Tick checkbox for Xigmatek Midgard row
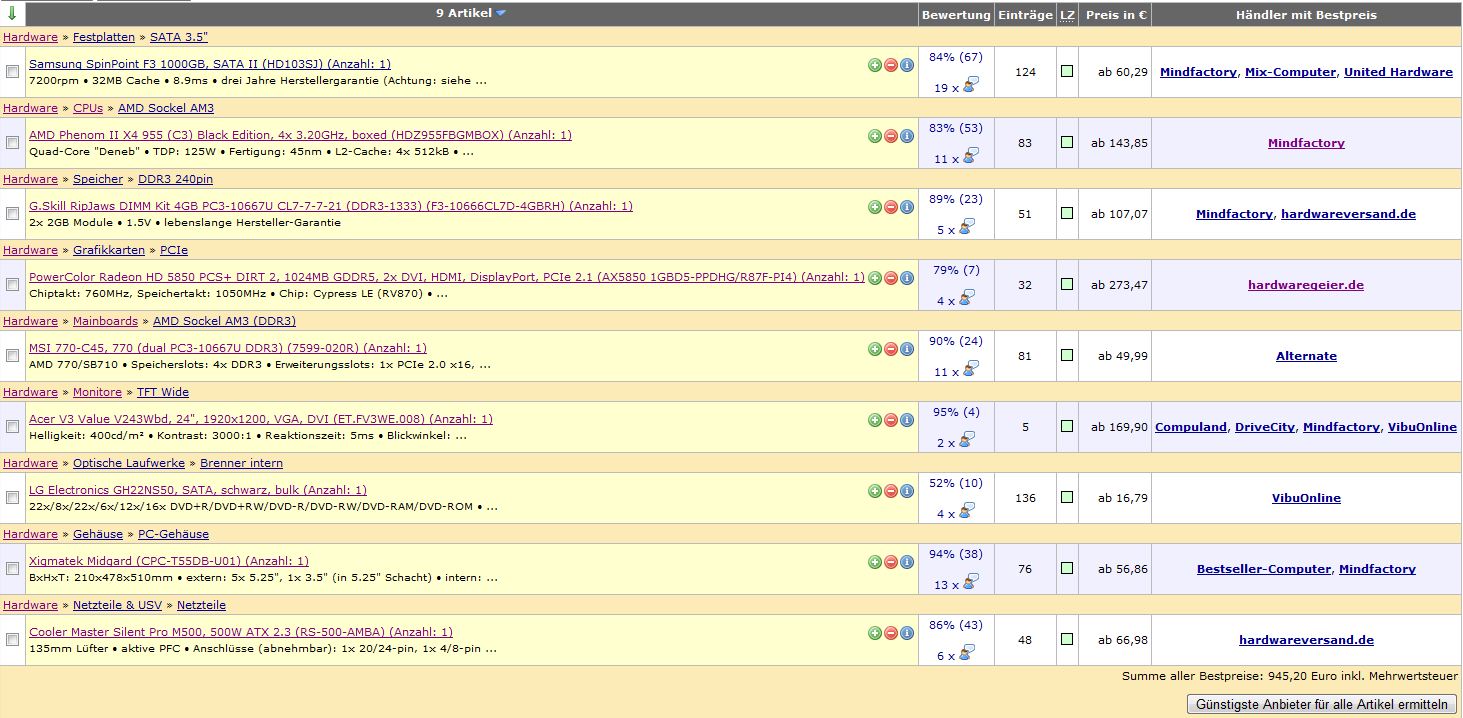This screenshot has height=718, width=1463. pyautogui.click(x=12, y=569)
